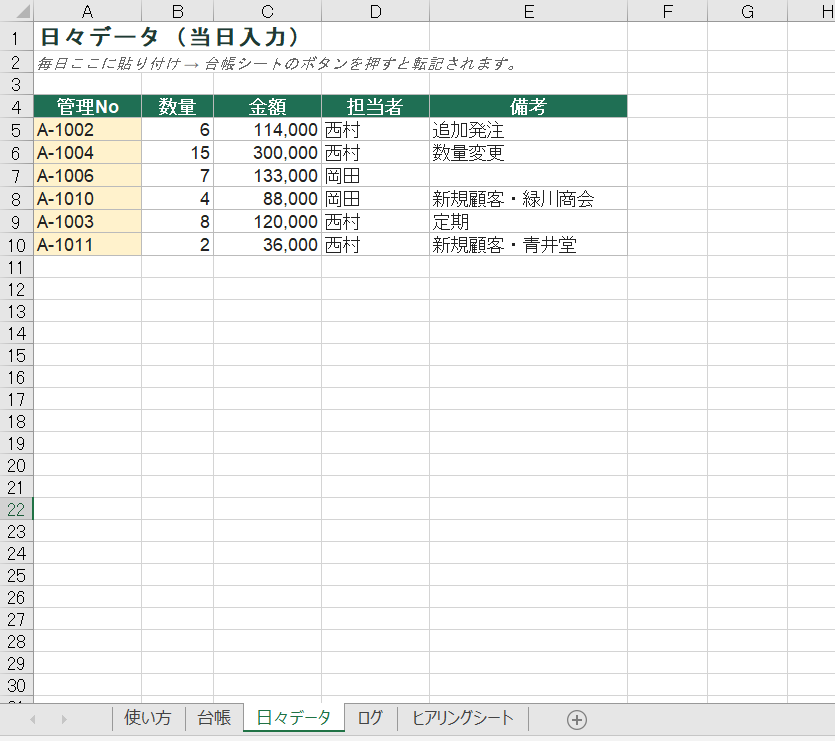Select column A header
Viewport: 835px width, 741px height.
pos(87,11)
